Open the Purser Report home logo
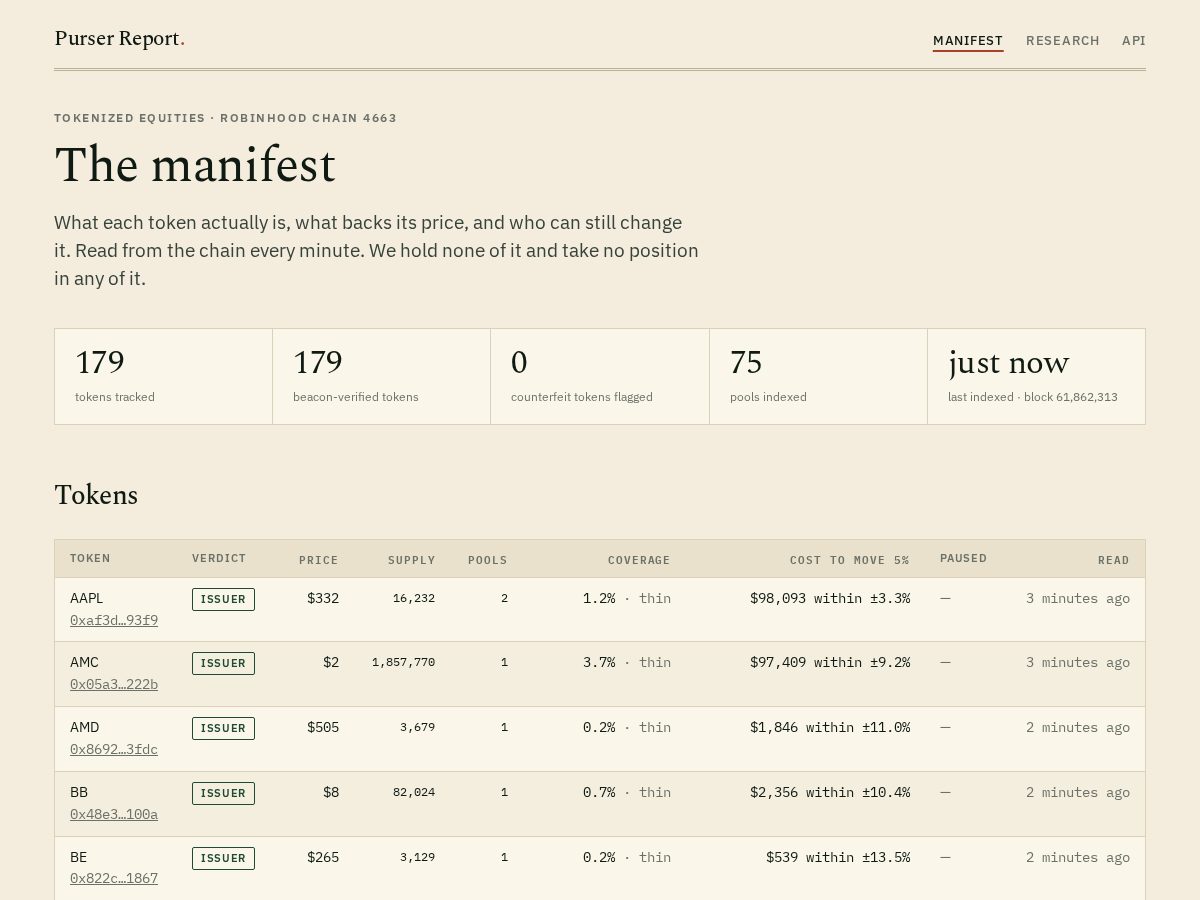This screenshot has width=1200, height=900. coord(119,39)
